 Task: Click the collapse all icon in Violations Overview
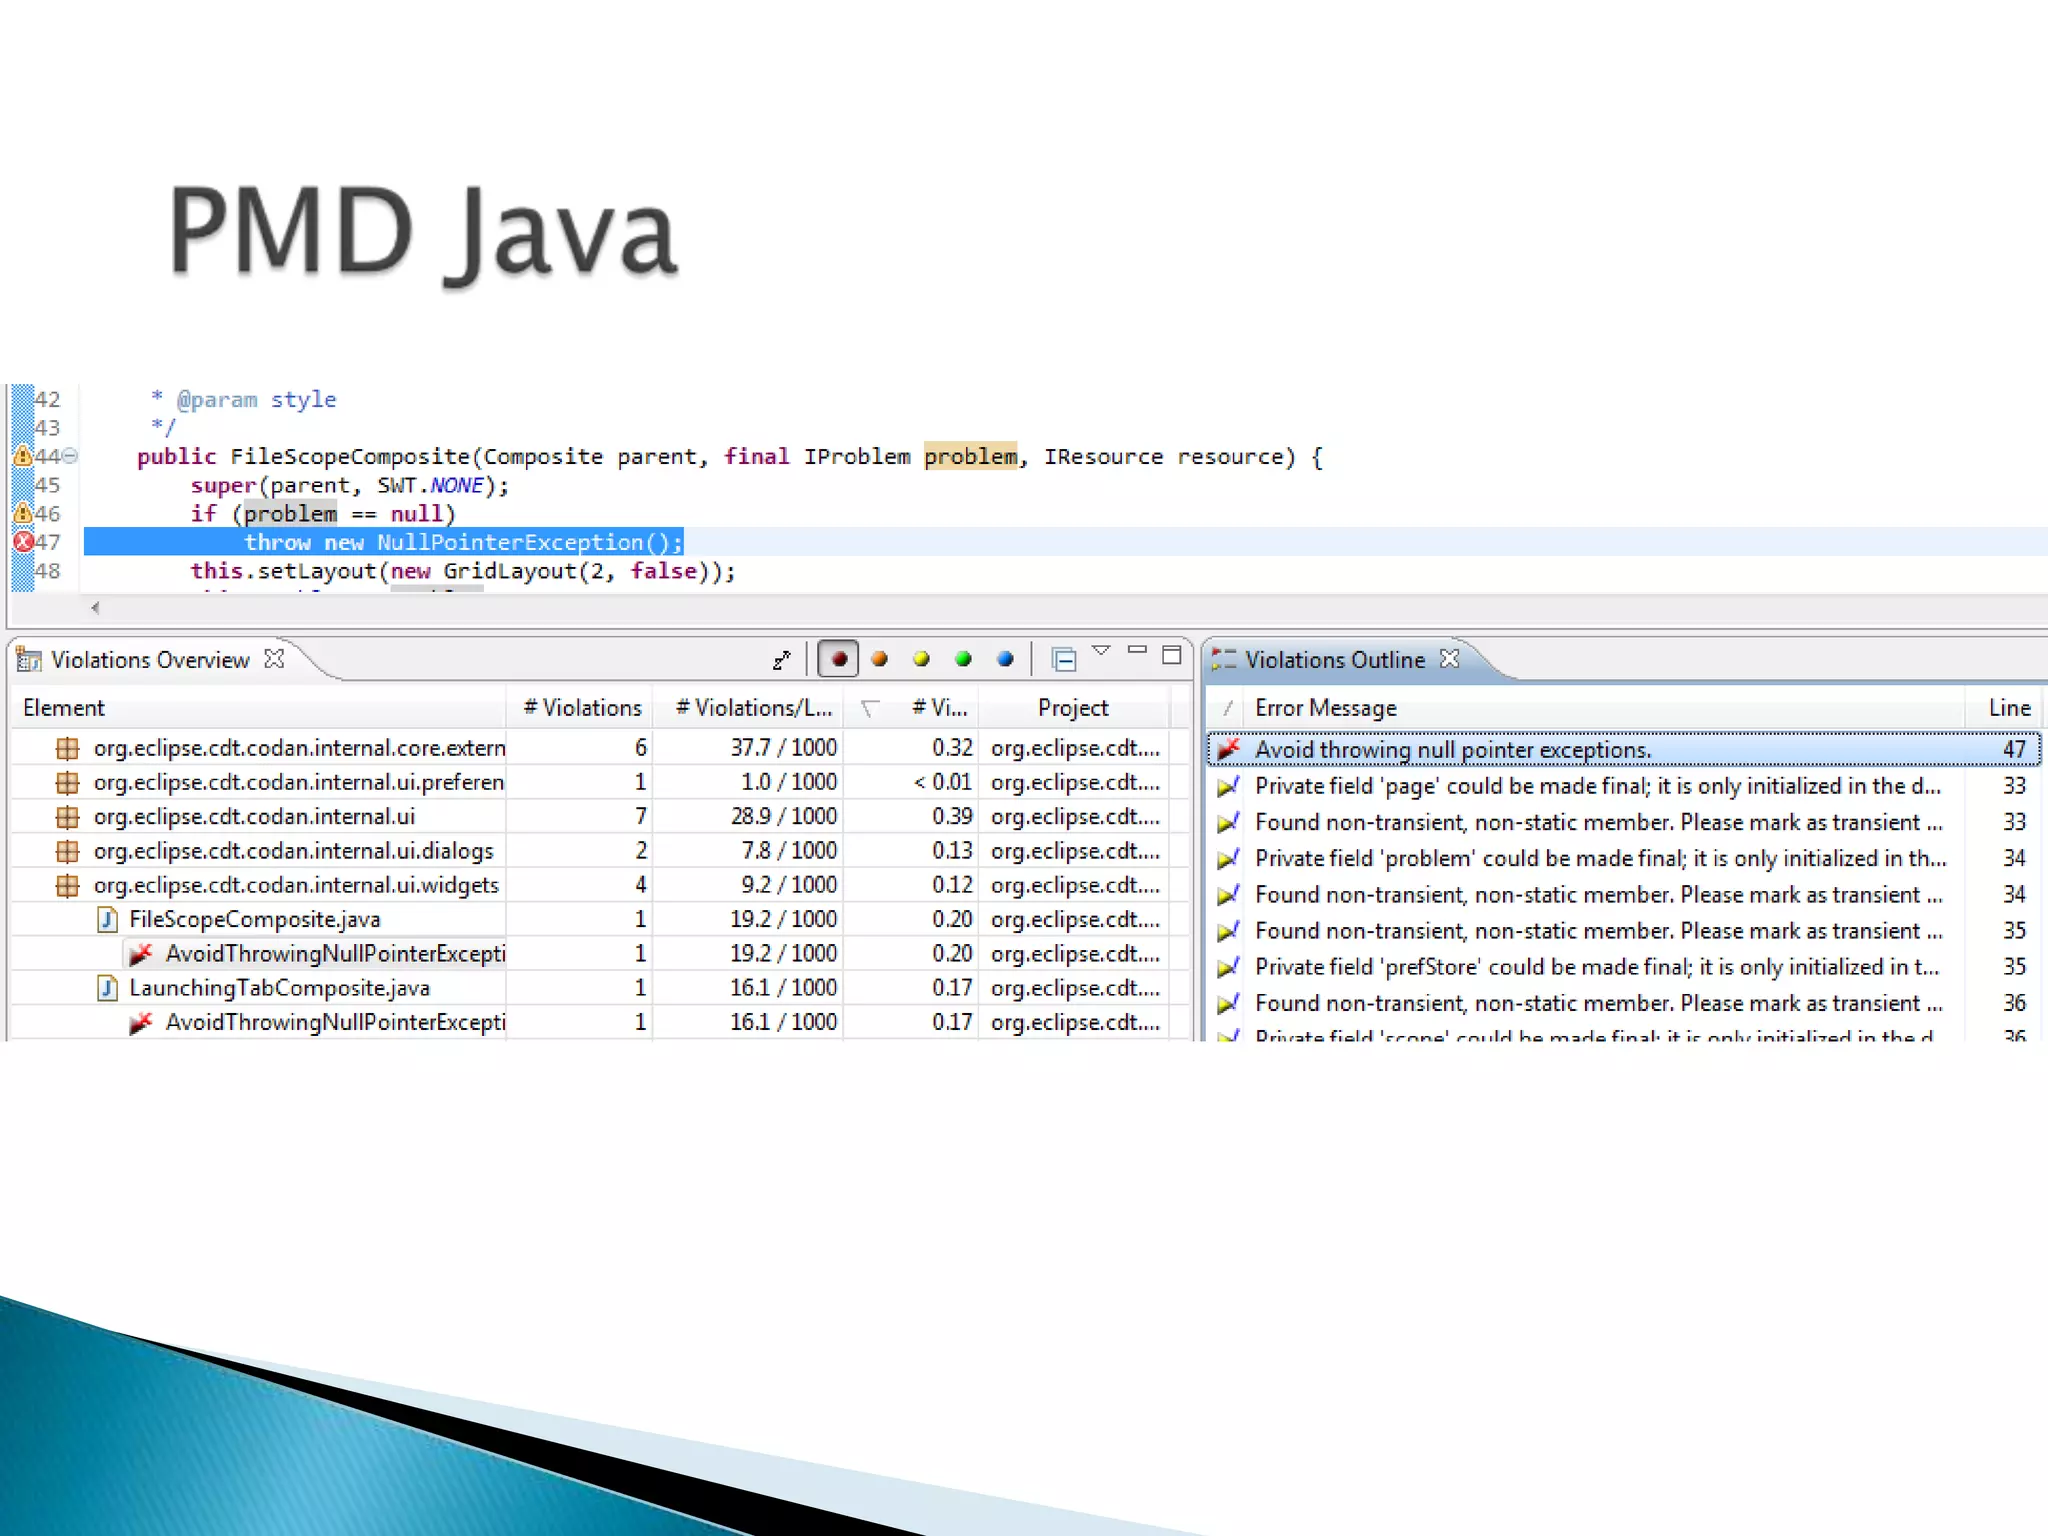[x=1064, y=659]
